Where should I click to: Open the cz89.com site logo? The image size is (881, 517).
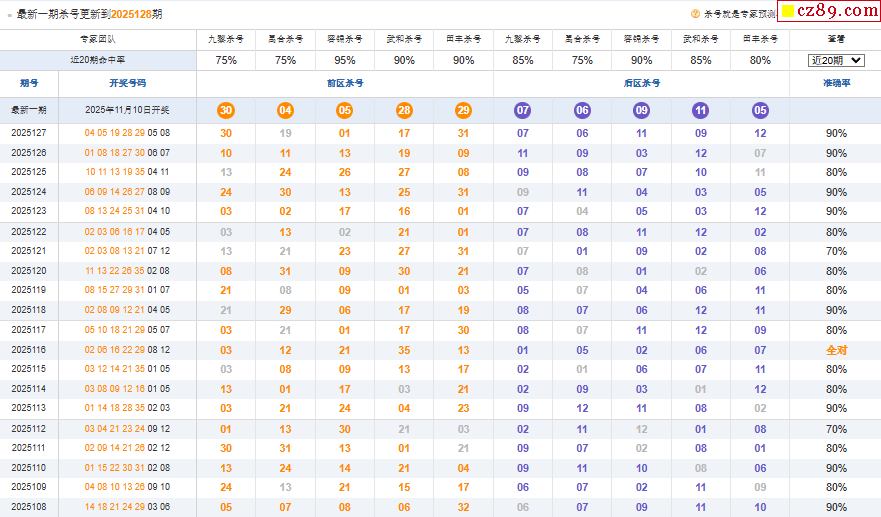point(828,12)
